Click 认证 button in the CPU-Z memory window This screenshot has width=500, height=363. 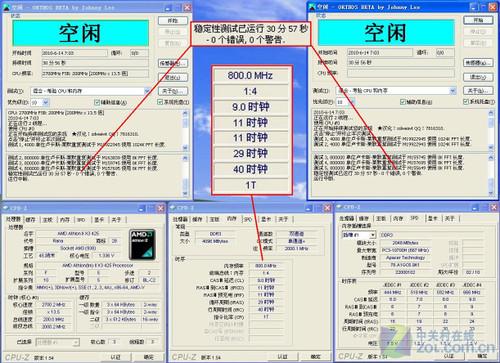pyautogui.click(x=282, y=357)
